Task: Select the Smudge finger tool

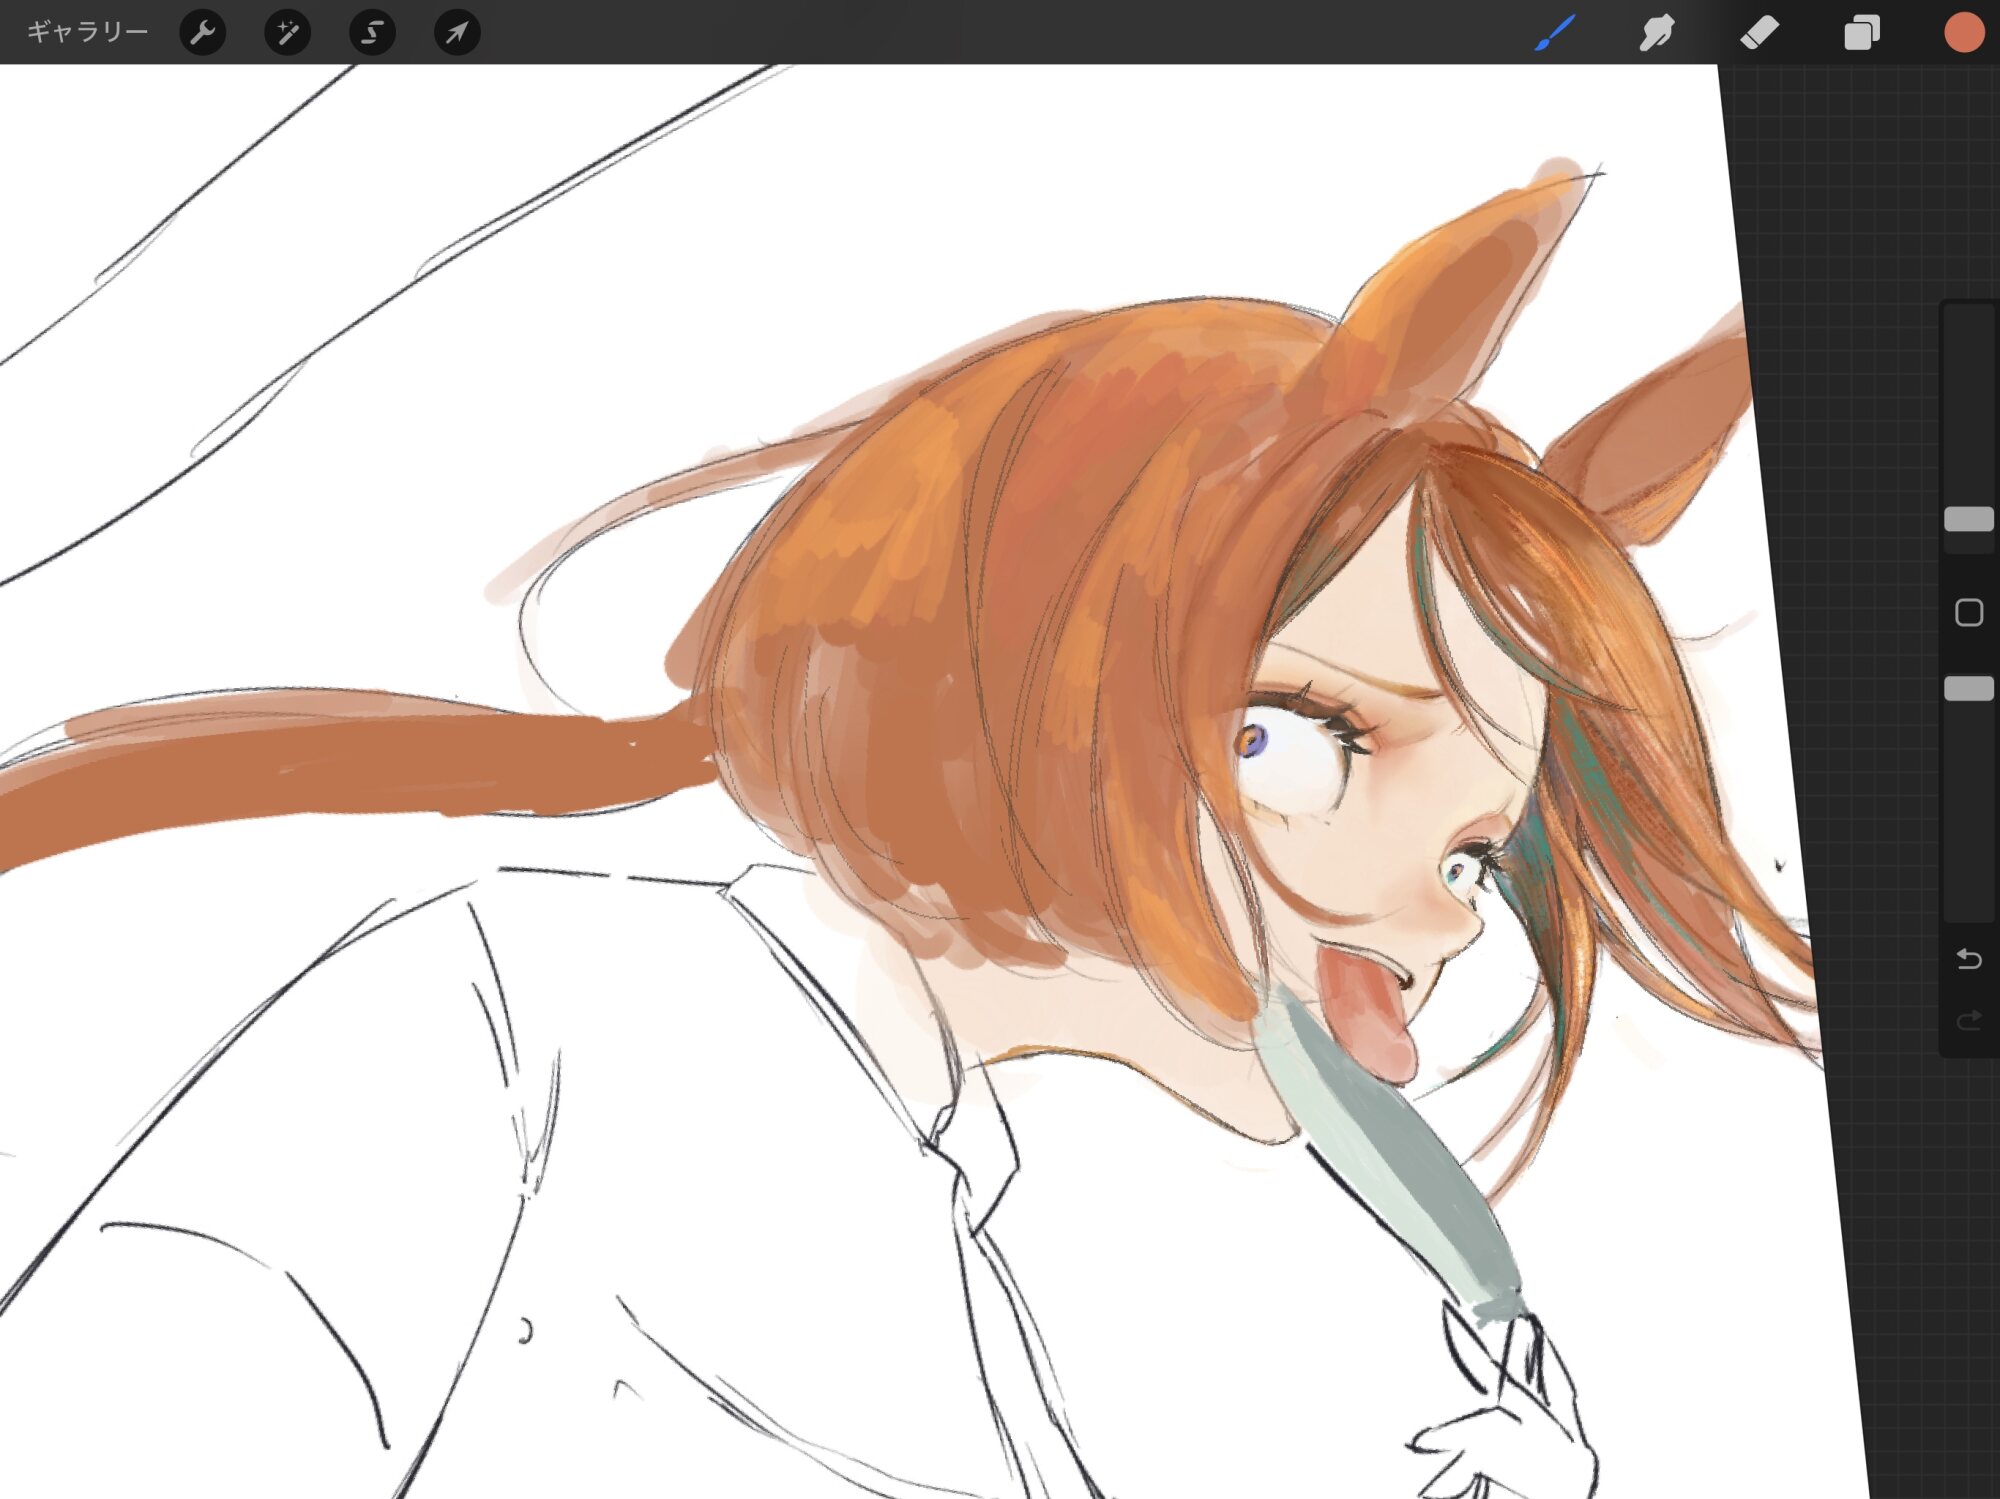Action: 1657,33
